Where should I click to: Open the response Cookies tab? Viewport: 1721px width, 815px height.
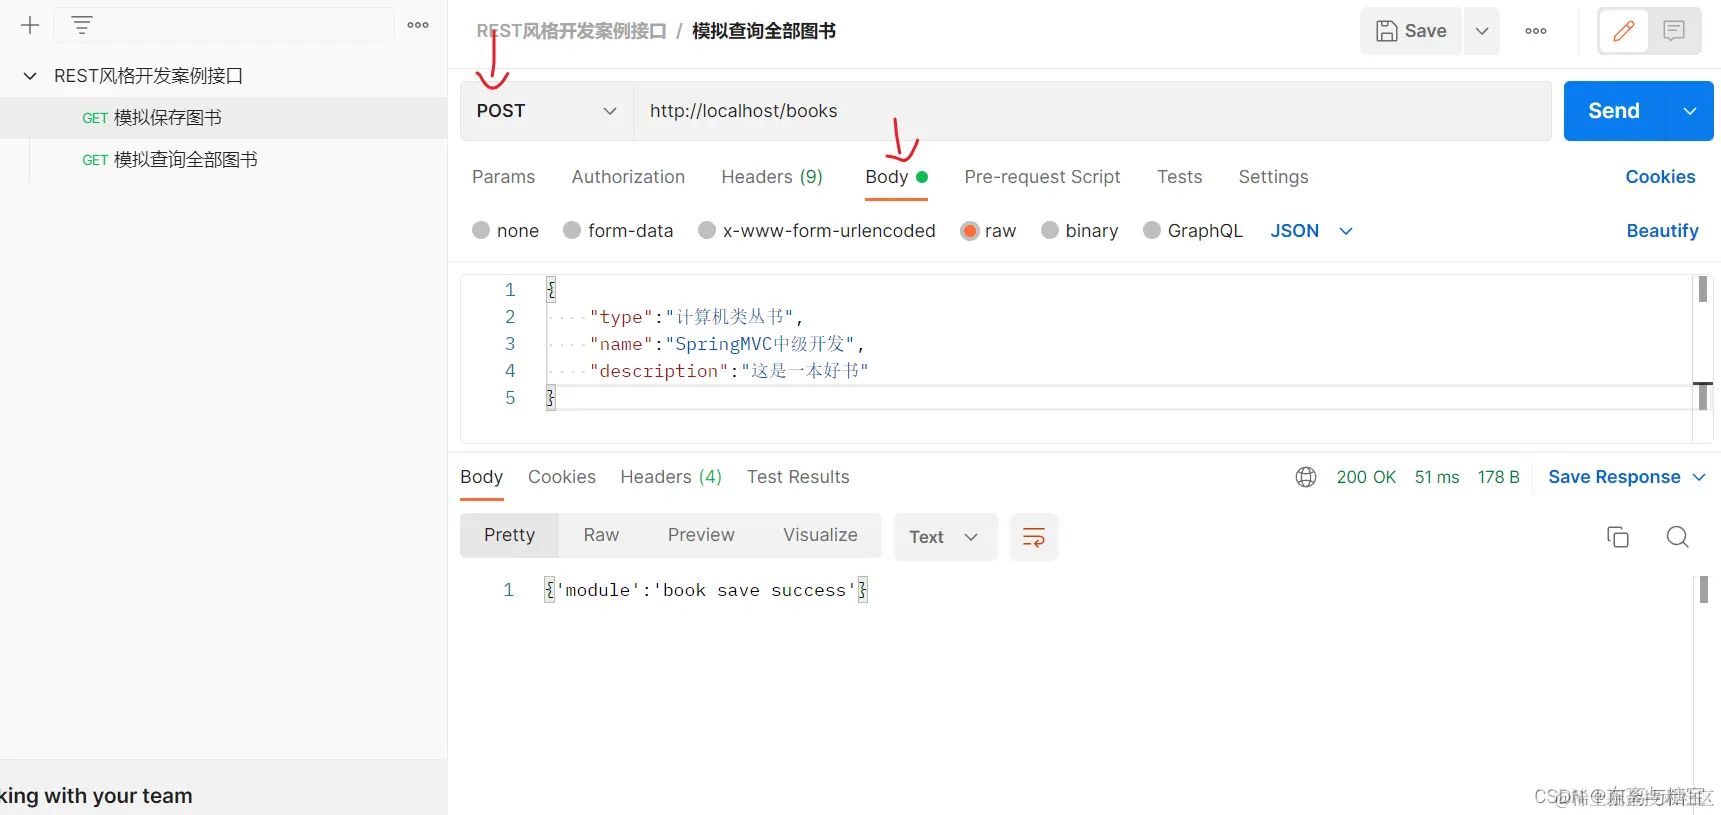[x=562, y=477]
